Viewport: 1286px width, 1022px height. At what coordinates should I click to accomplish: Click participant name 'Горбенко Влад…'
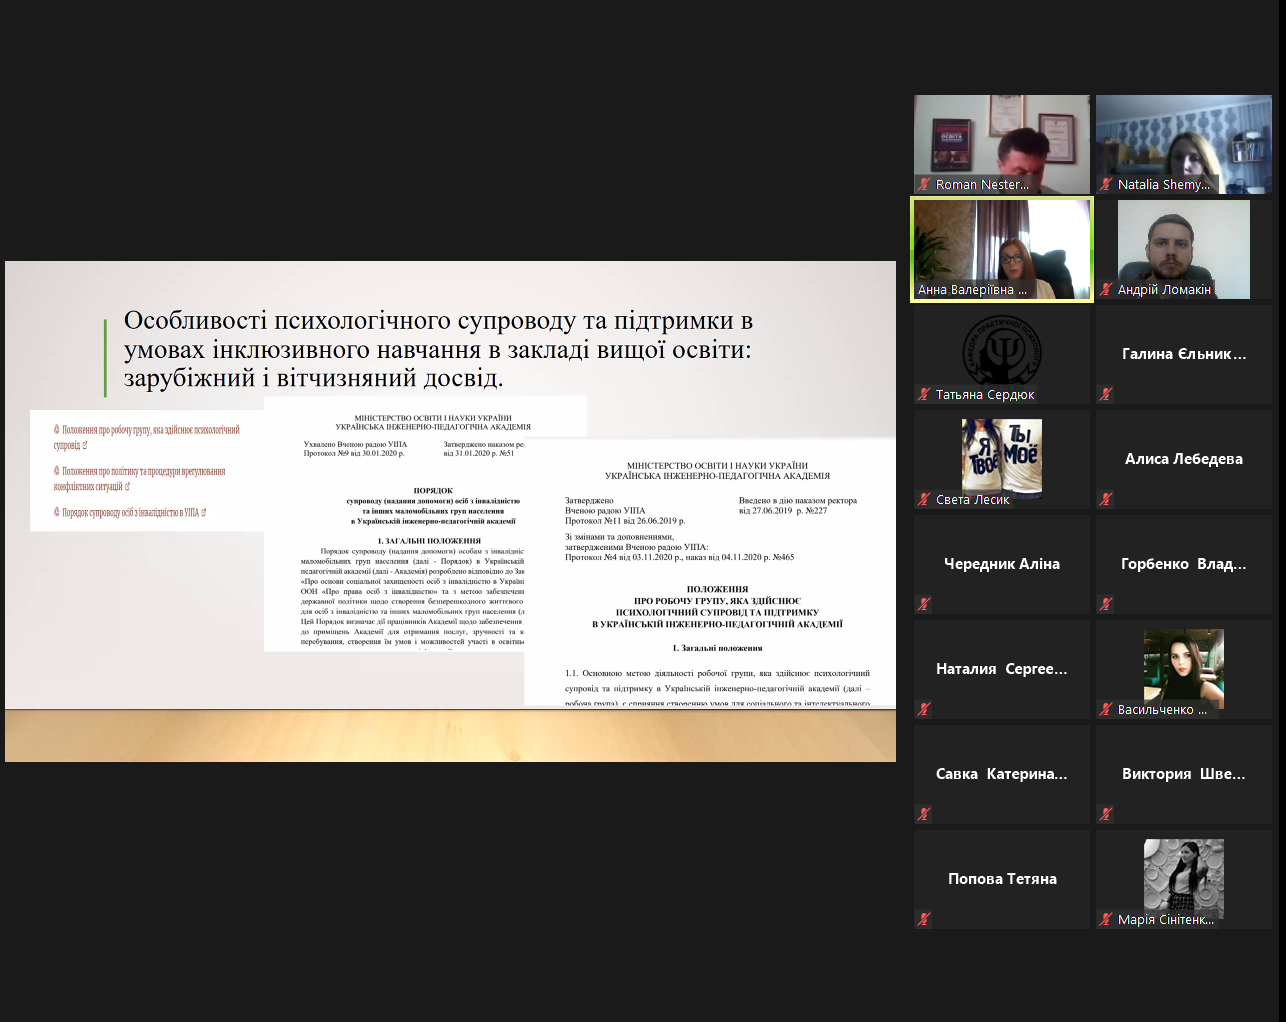[1184, 564]
